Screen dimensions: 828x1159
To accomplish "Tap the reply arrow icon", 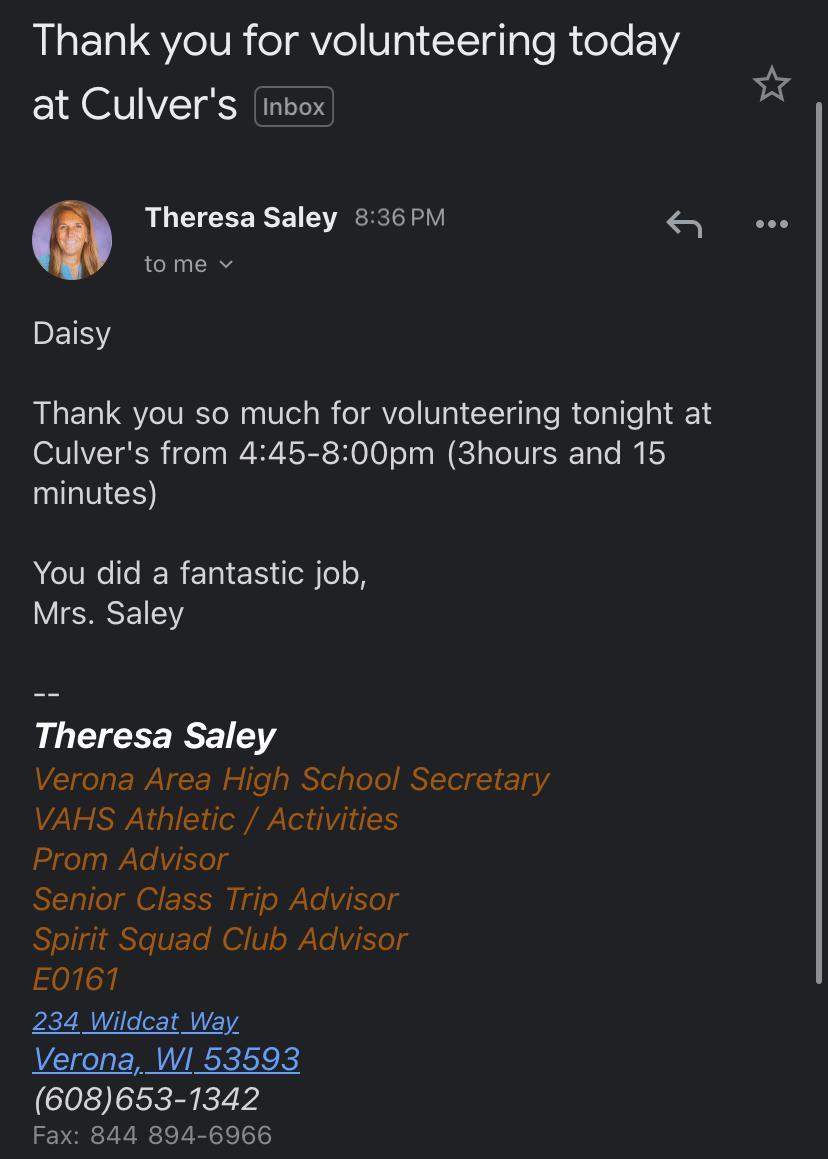I will [684, 224].
